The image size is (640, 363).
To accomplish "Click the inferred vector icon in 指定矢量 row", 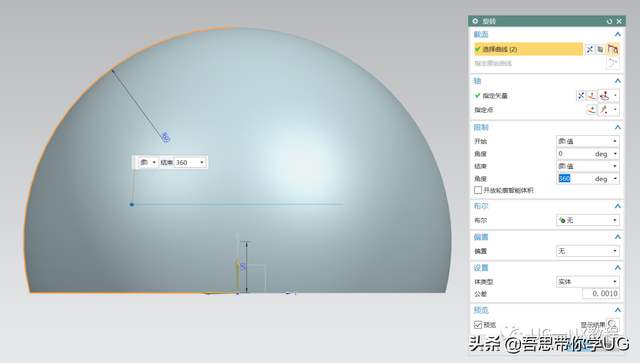I will (x=604, y=96).
